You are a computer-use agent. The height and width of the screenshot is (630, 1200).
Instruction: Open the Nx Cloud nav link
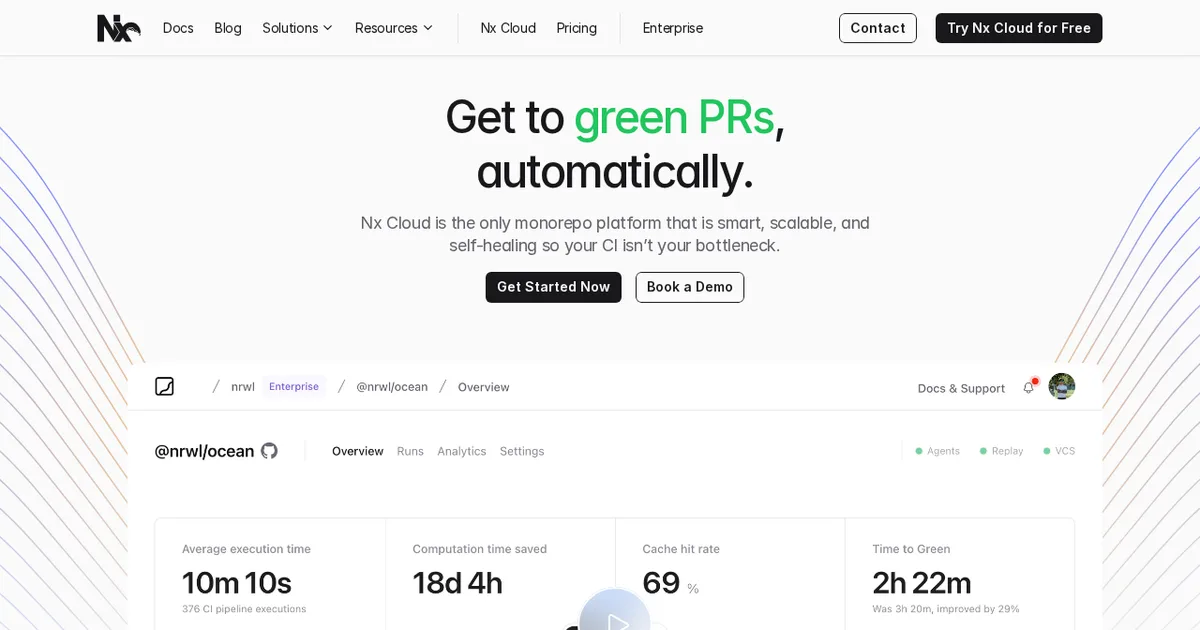click(508, 28)
